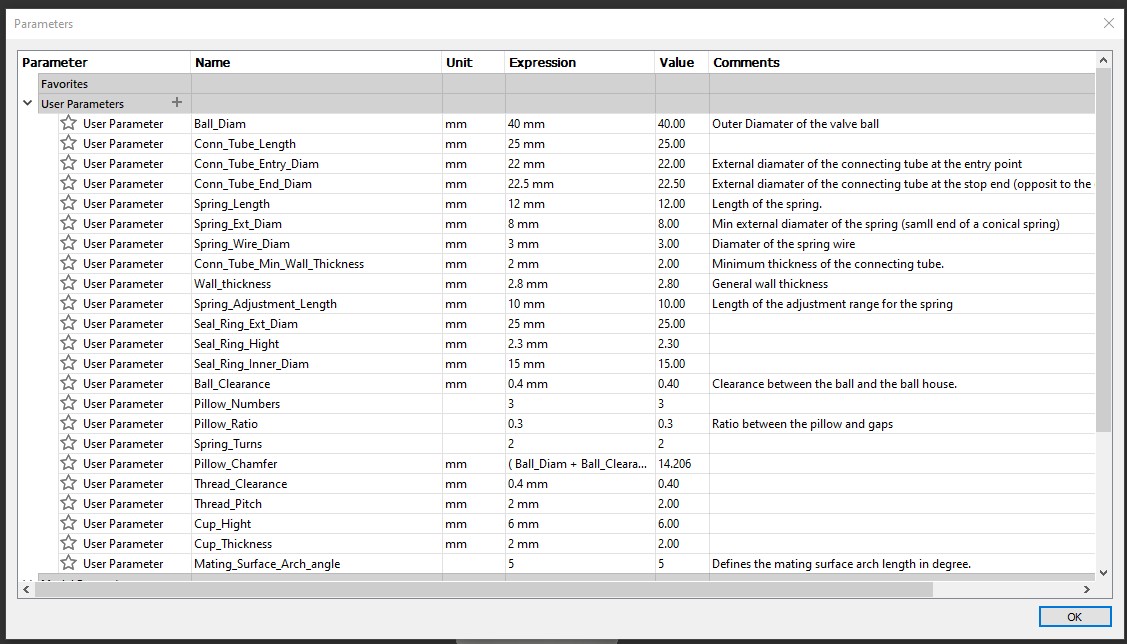Edit the Cup_Hight expression 6 mm
Viewport: 1127px width, 644px height.
(580, 523)
